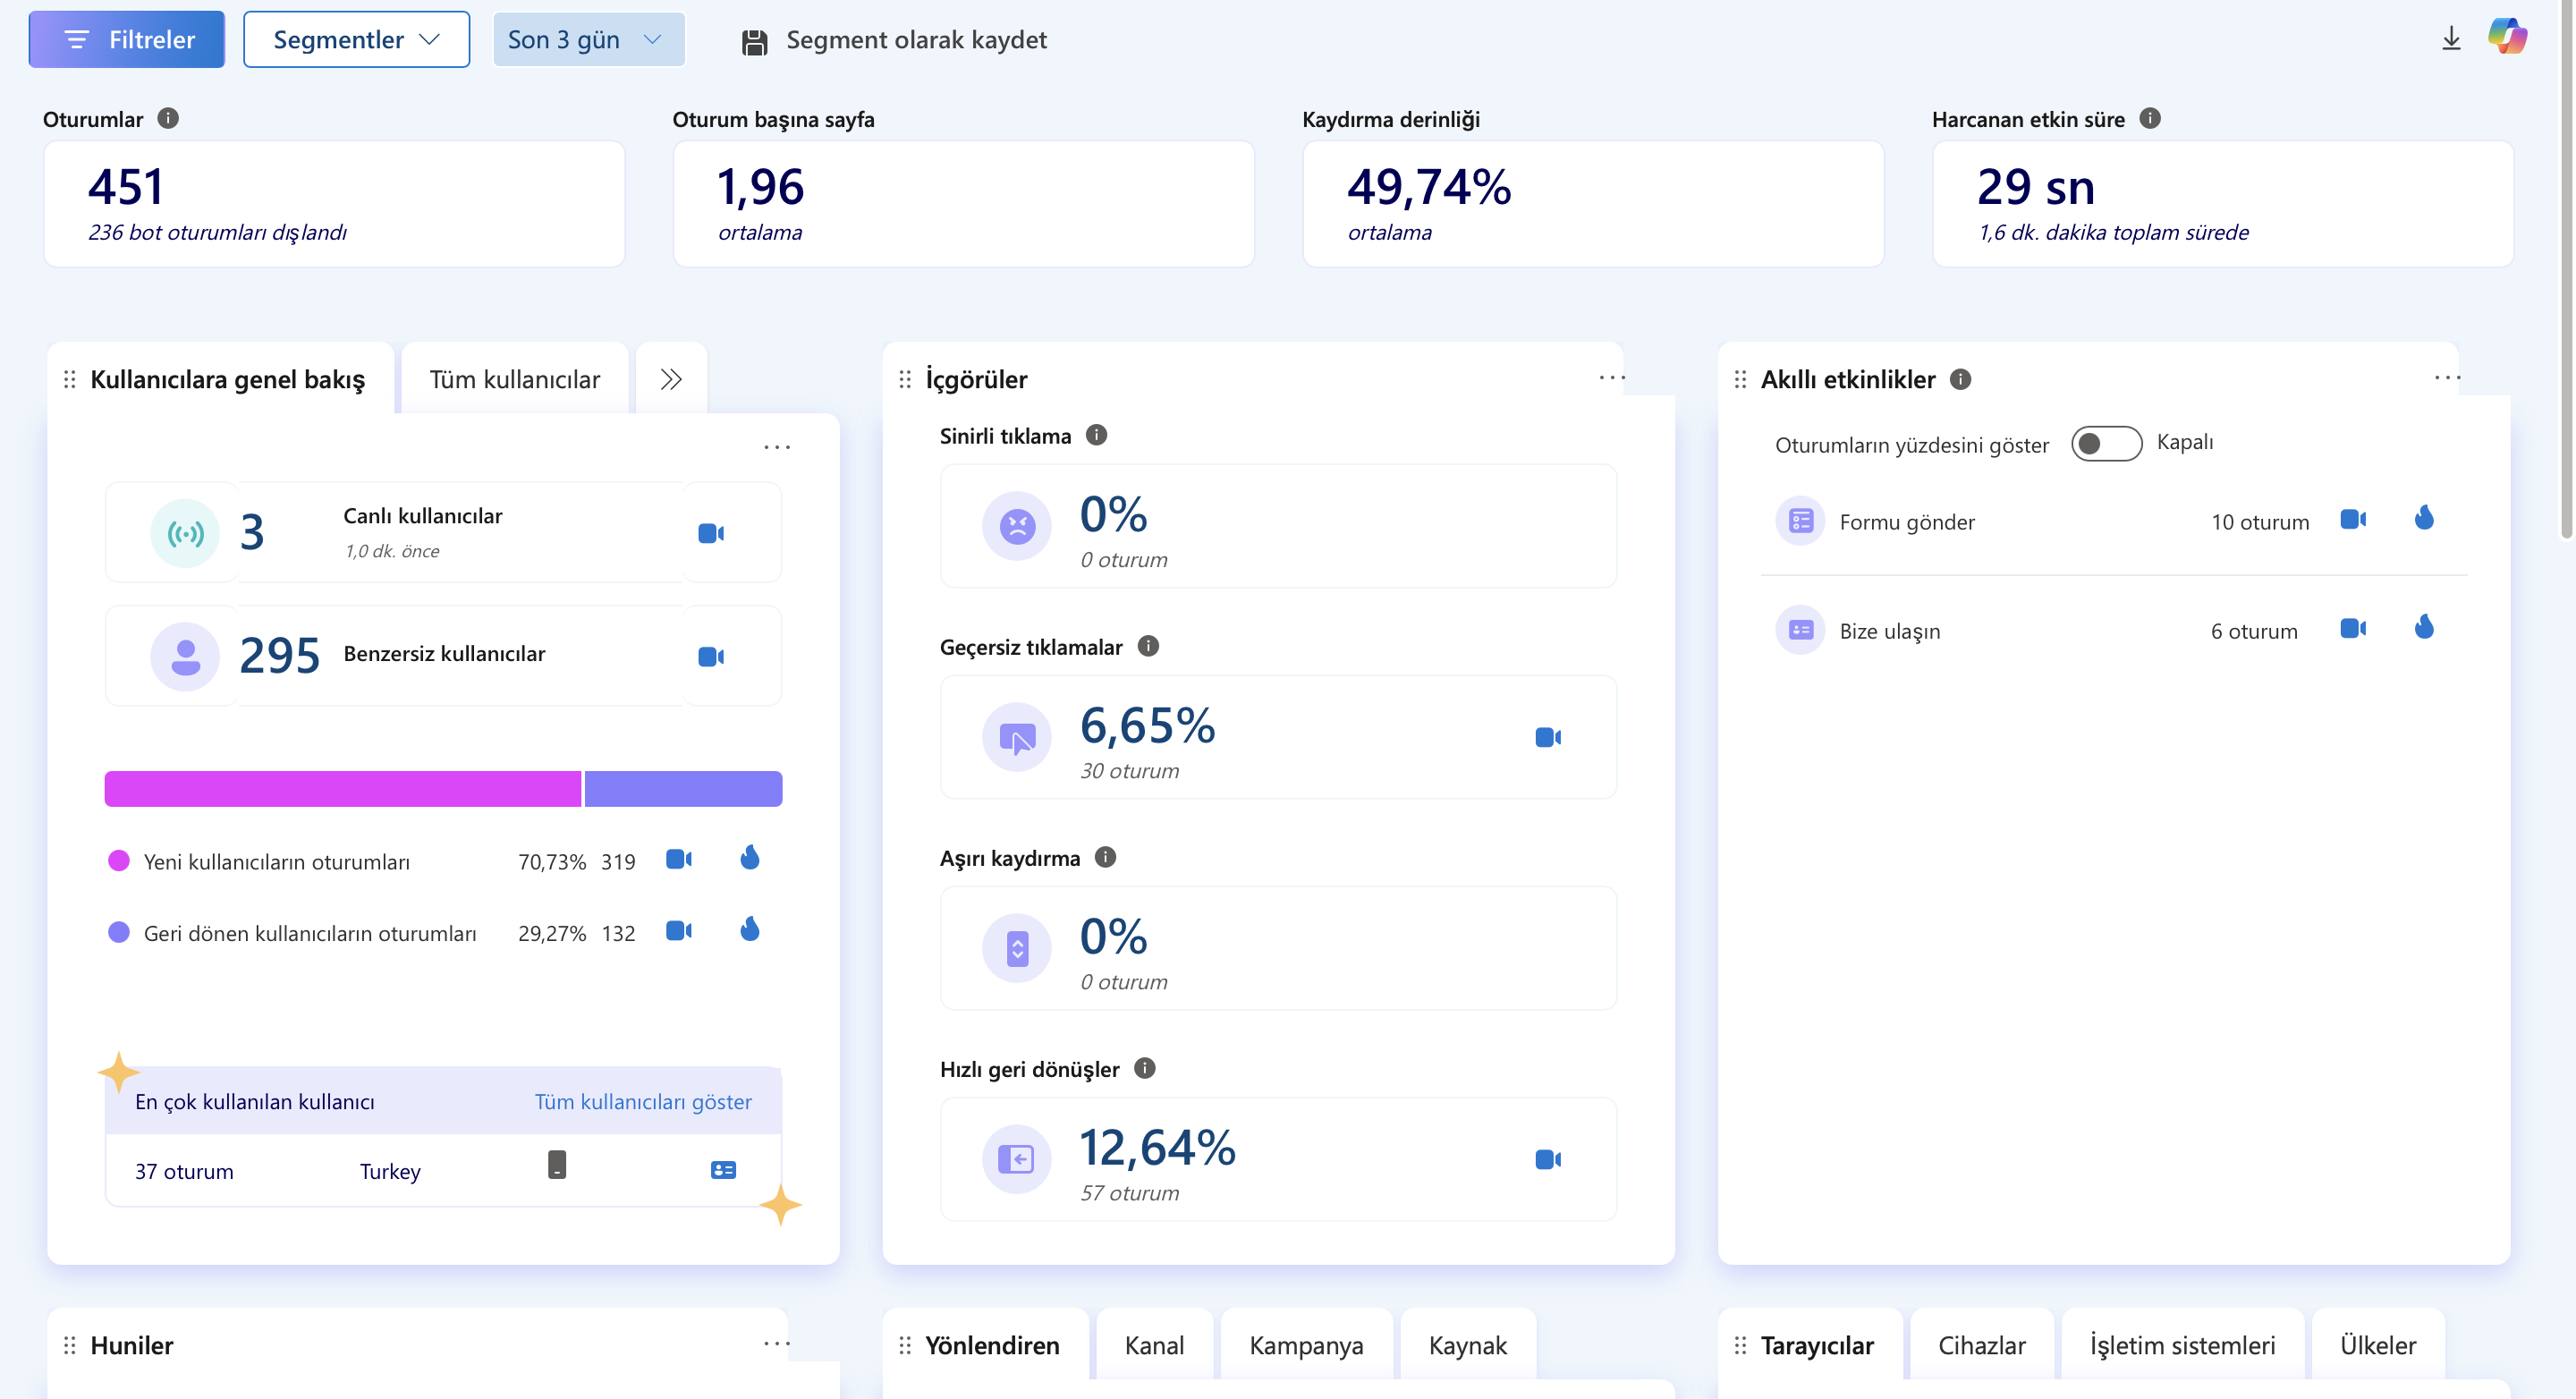The height and width of the screenshot is (1399, 2576).
Task: Click the info icon next to Akıllı etkinlikler
Action: pyautogui.click(x=1961, y=379)
